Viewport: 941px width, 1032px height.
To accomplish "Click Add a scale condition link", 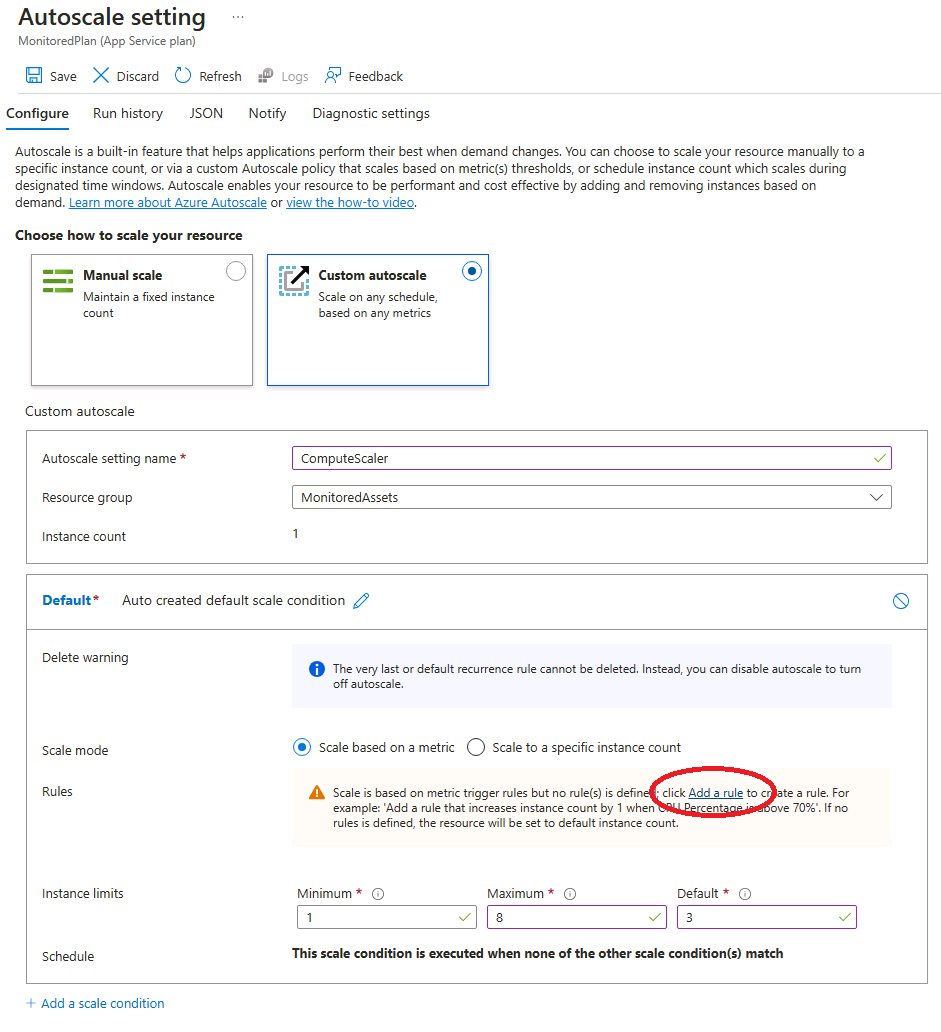I will [x=103, y=1003].
